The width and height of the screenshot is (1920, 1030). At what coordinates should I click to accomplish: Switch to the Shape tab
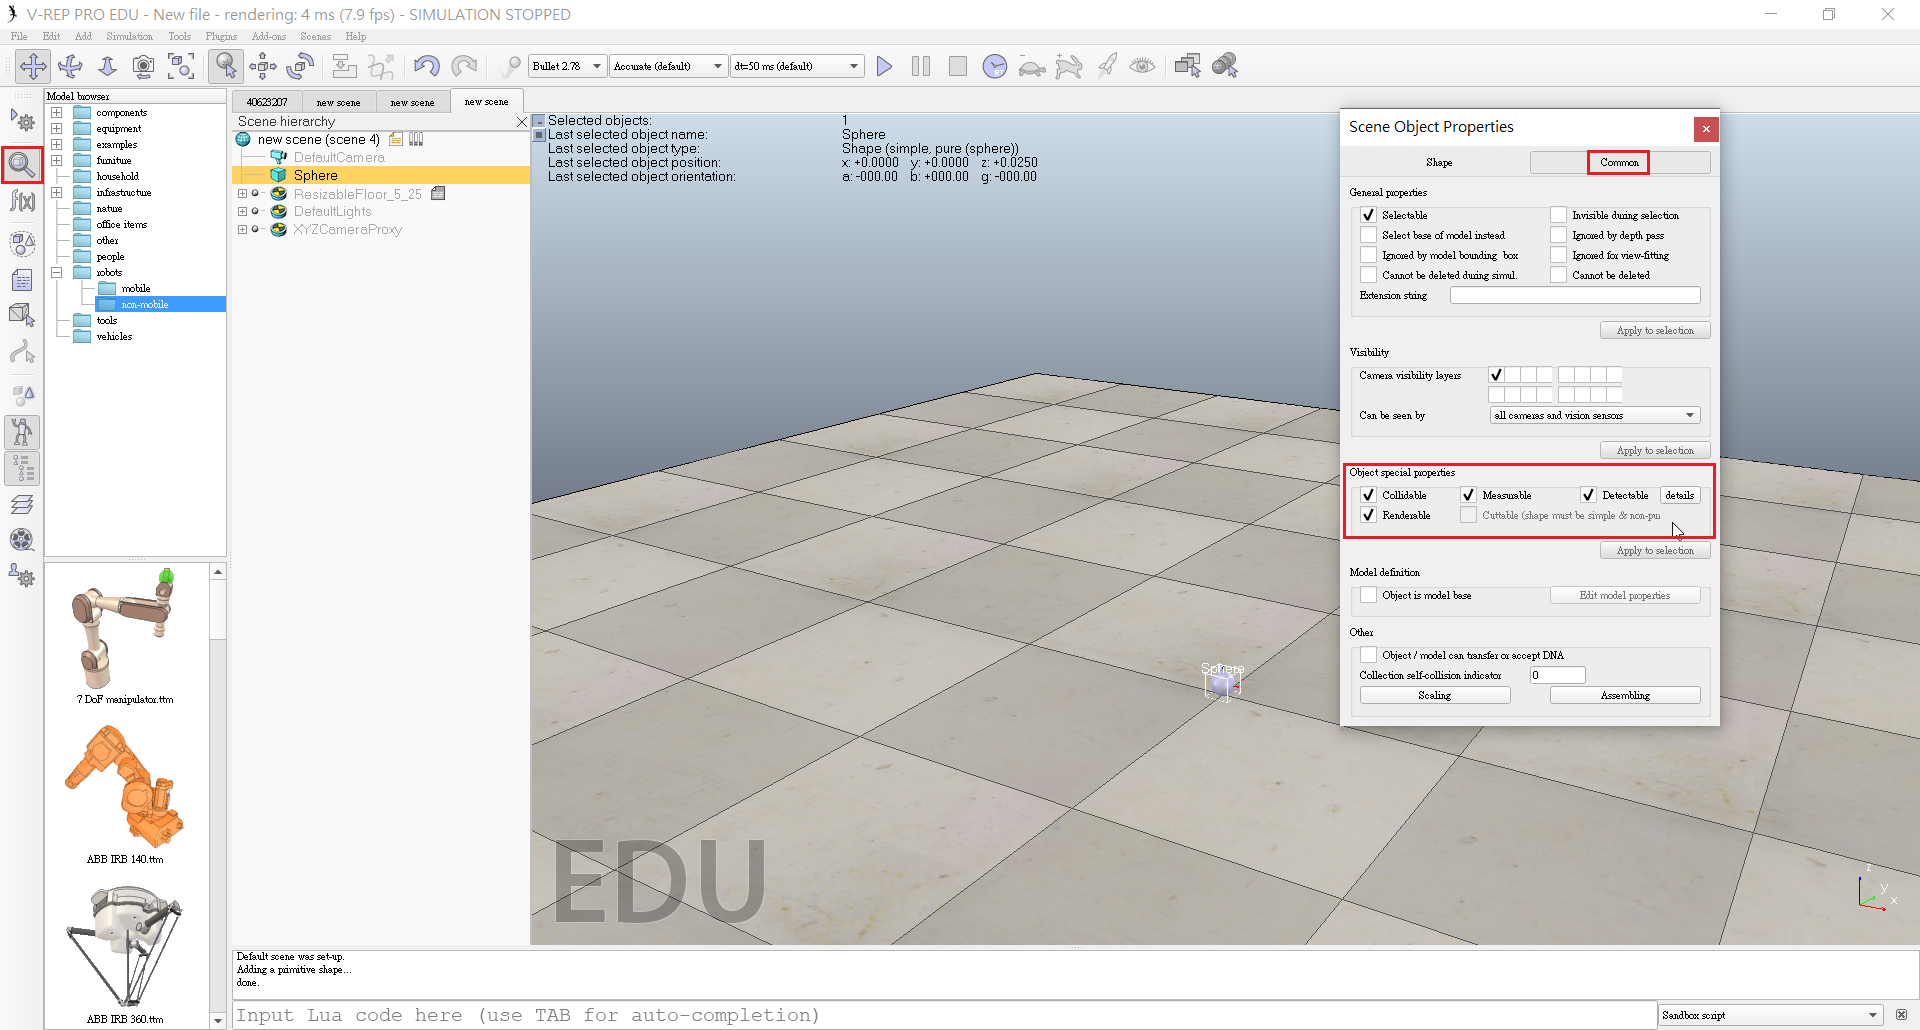[1439, 162]
